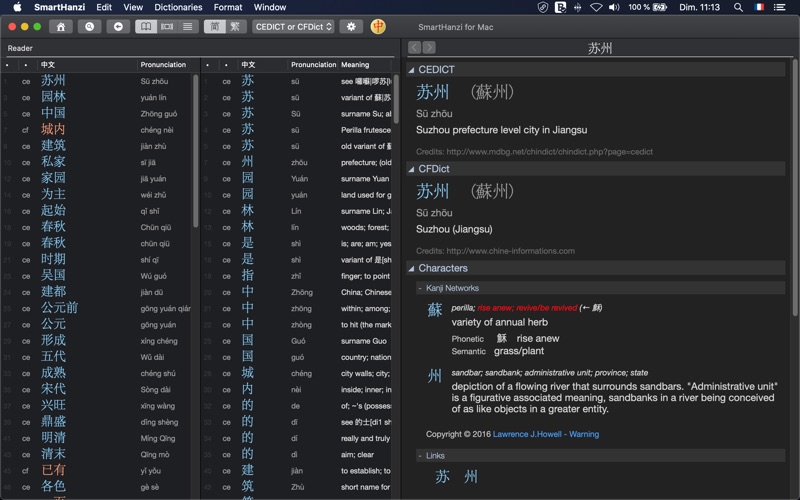
Task: Collapse the CEDICT section
Action: 411,70
